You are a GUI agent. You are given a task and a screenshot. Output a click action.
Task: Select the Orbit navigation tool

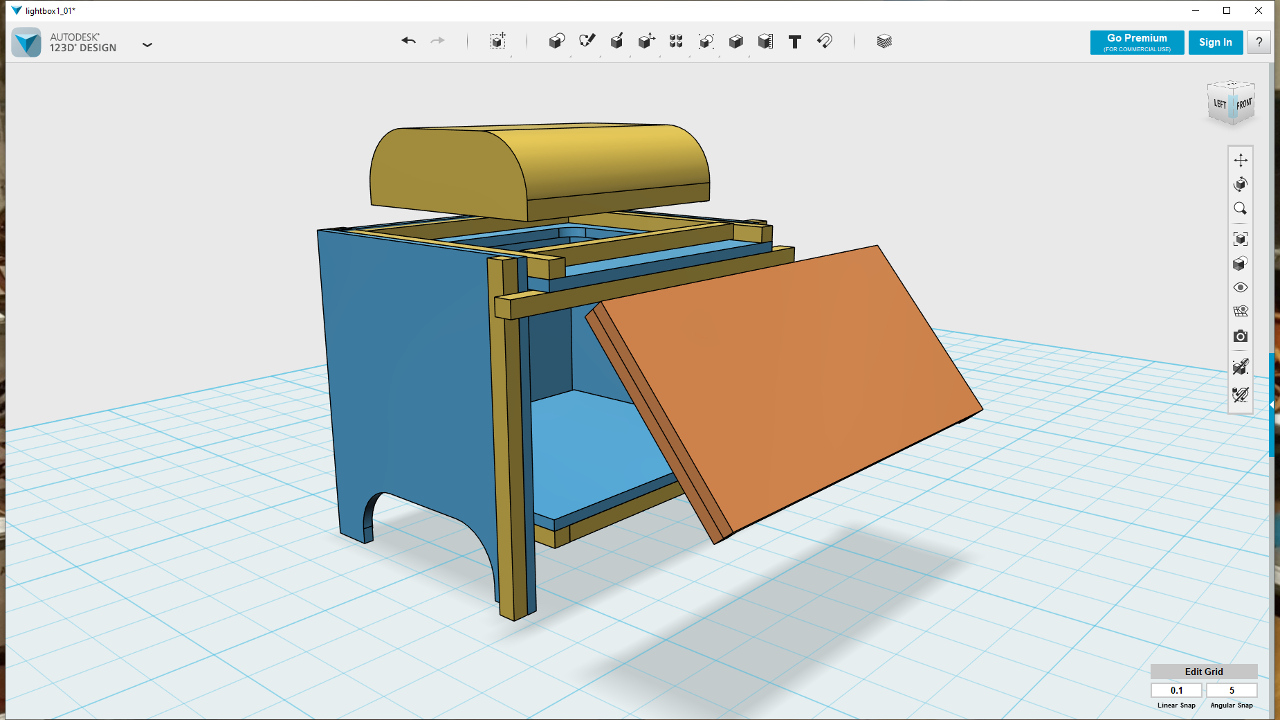tap(1241, 184)
